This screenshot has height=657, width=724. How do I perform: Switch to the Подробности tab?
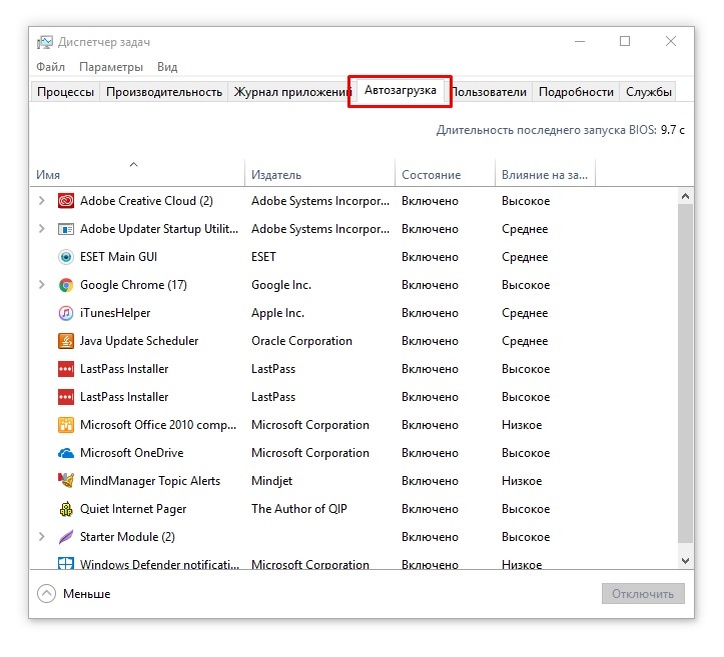tap(576, 92)
